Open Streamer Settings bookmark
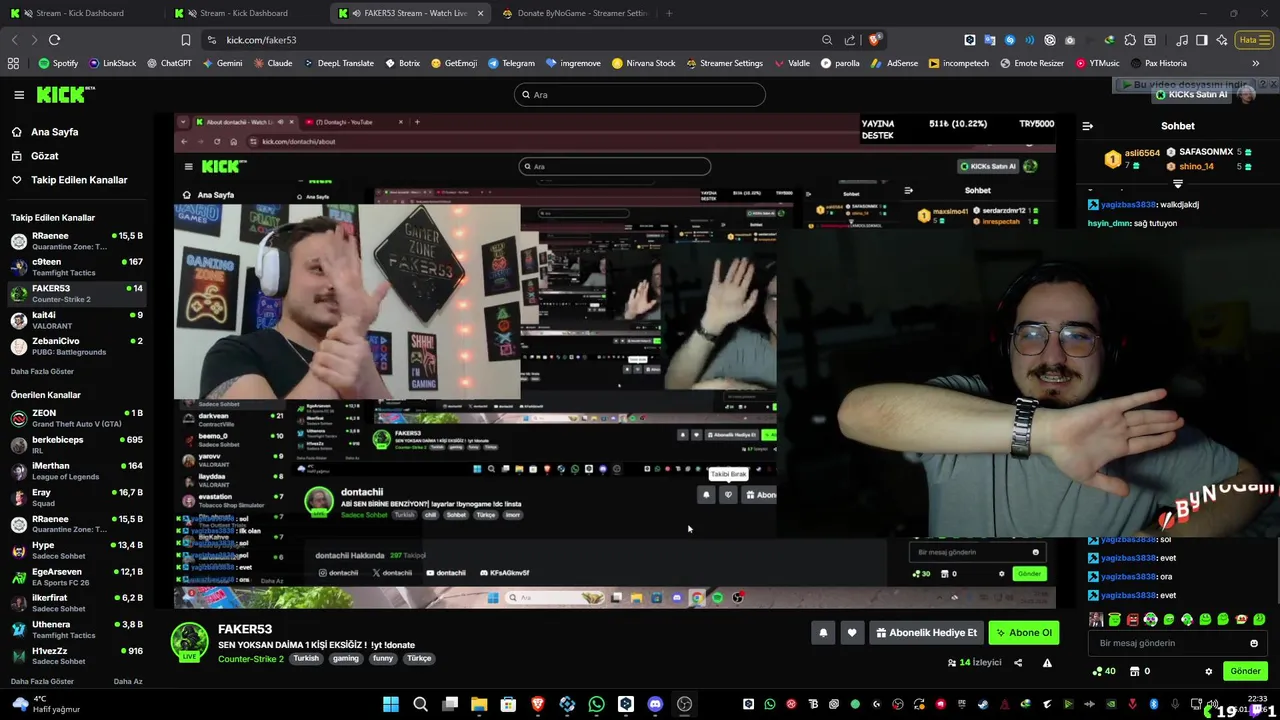The image size is (1280, 720). 724,63
